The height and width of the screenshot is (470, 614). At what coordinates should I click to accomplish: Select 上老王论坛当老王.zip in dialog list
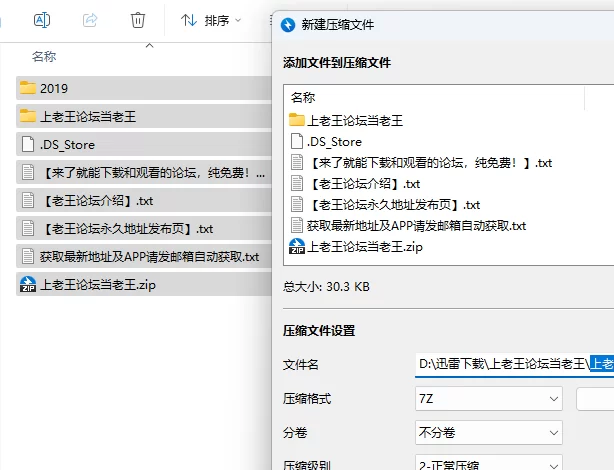tap(356, 247)
